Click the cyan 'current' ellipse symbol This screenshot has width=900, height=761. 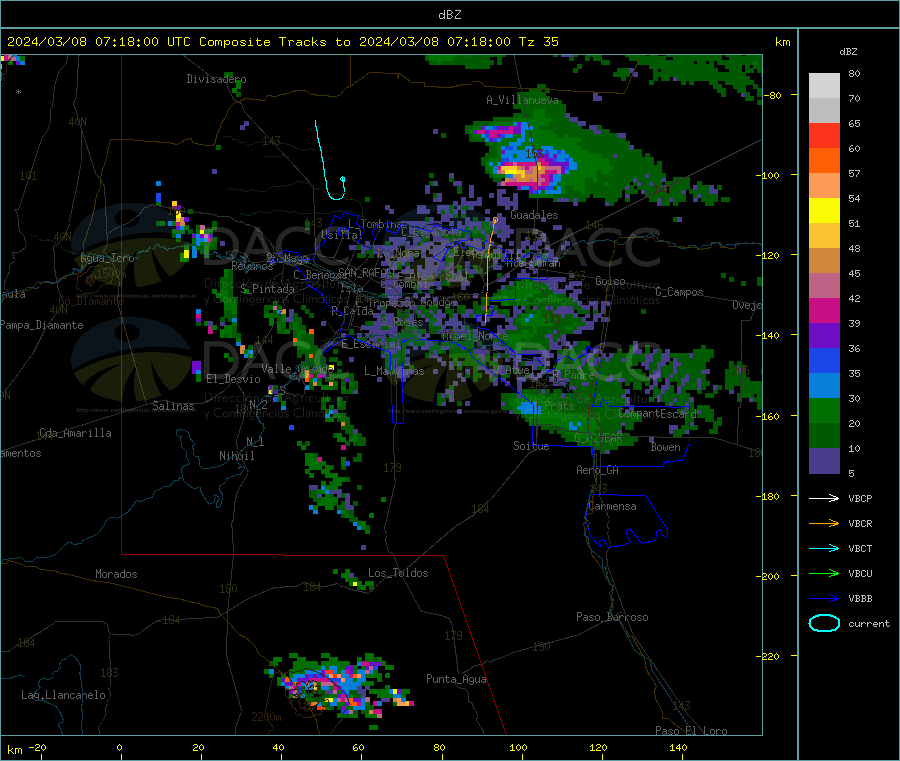[824, 623]
